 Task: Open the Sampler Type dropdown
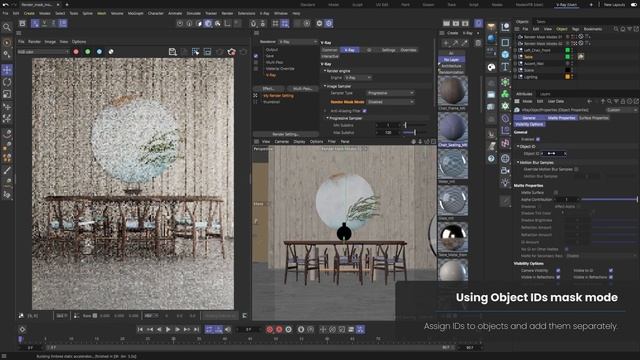point(391,93)
